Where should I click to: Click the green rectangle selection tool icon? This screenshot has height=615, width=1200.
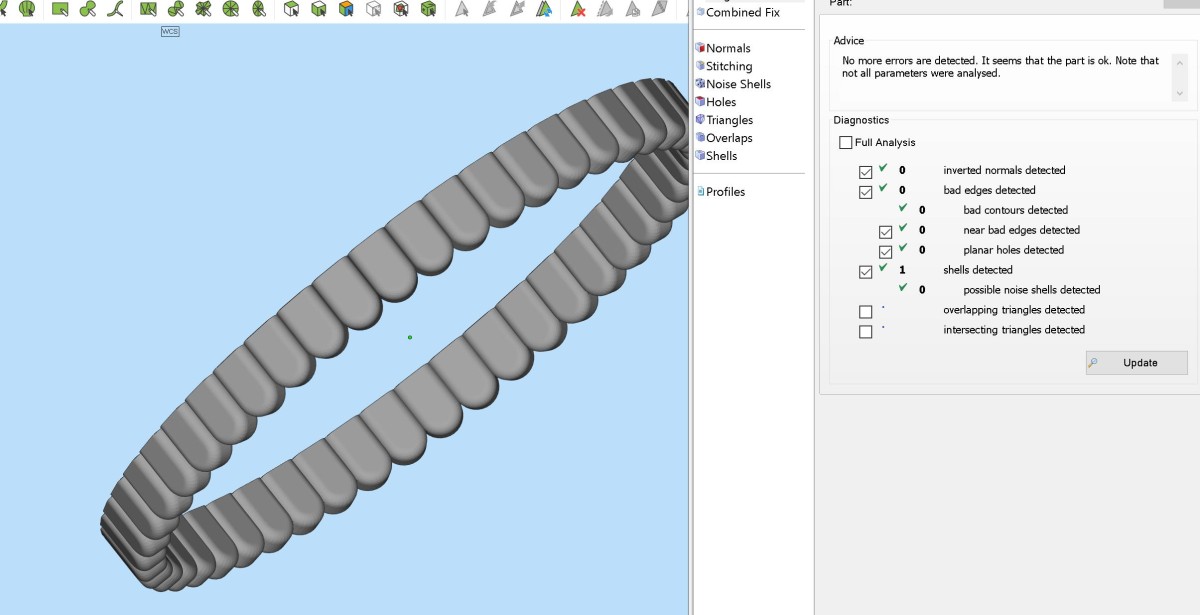coord(60,9)
